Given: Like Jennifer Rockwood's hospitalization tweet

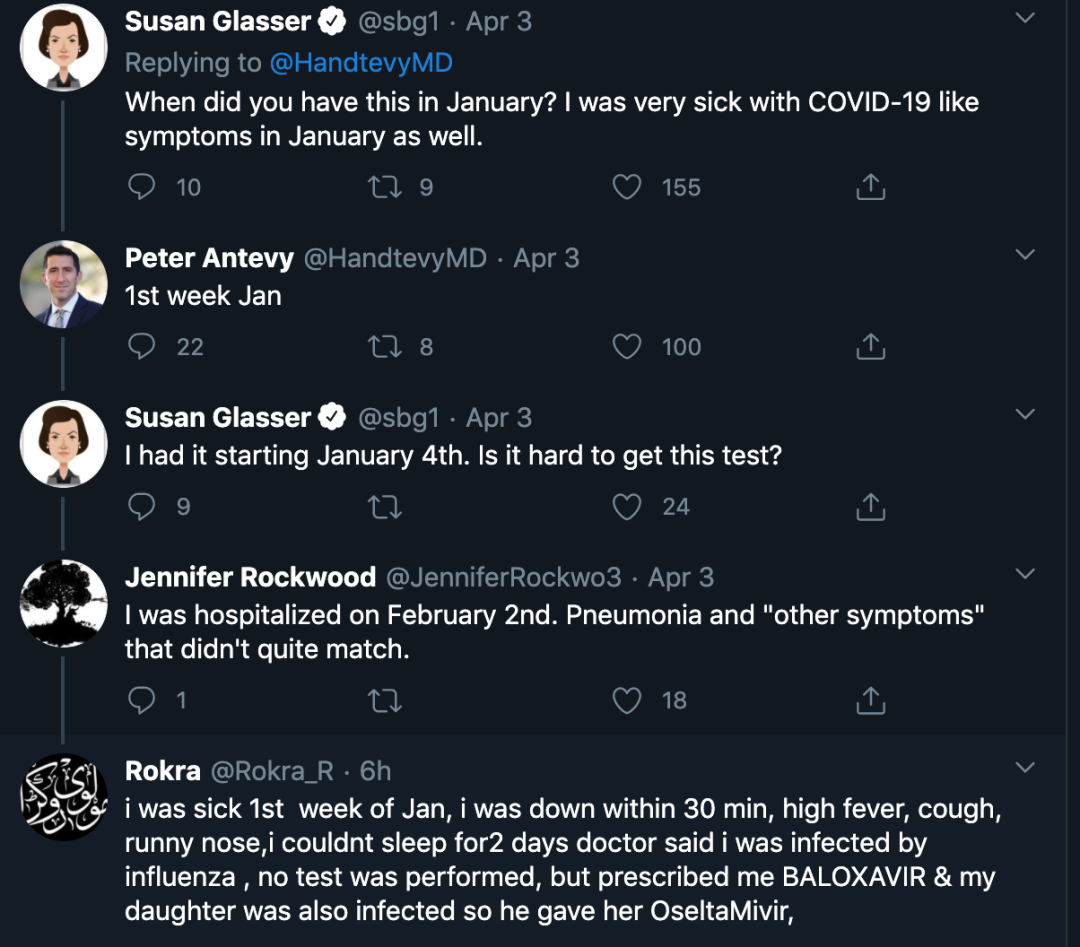Looking at the screenshot, I should tap(627, 700).
